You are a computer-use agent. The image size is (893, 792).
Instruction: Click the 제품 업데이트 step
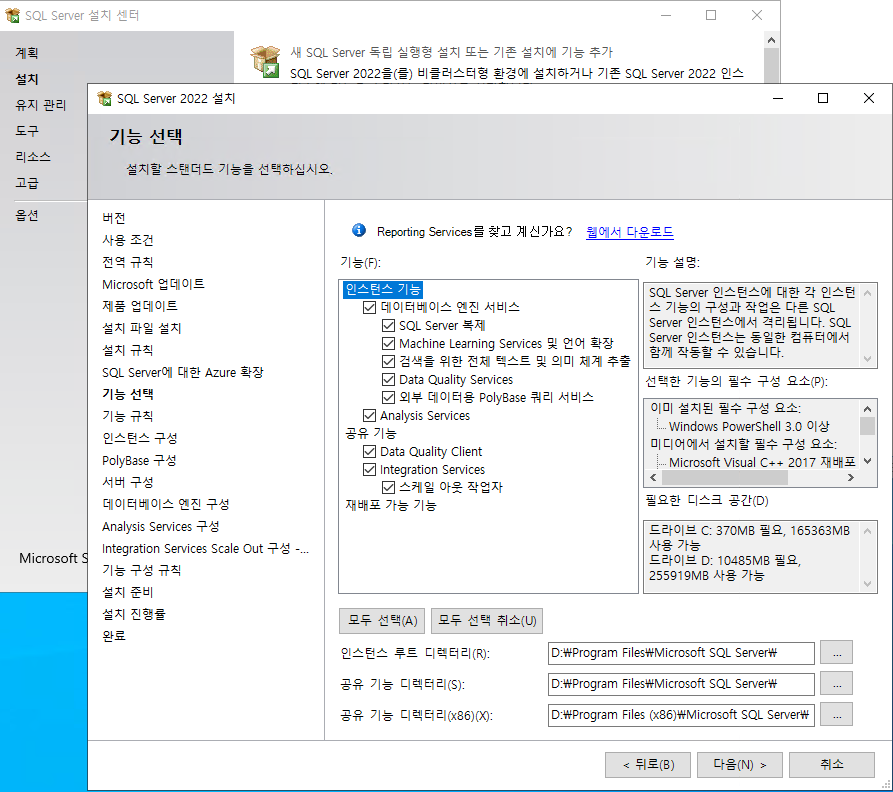pyautogui.click(x=140, y=306)
